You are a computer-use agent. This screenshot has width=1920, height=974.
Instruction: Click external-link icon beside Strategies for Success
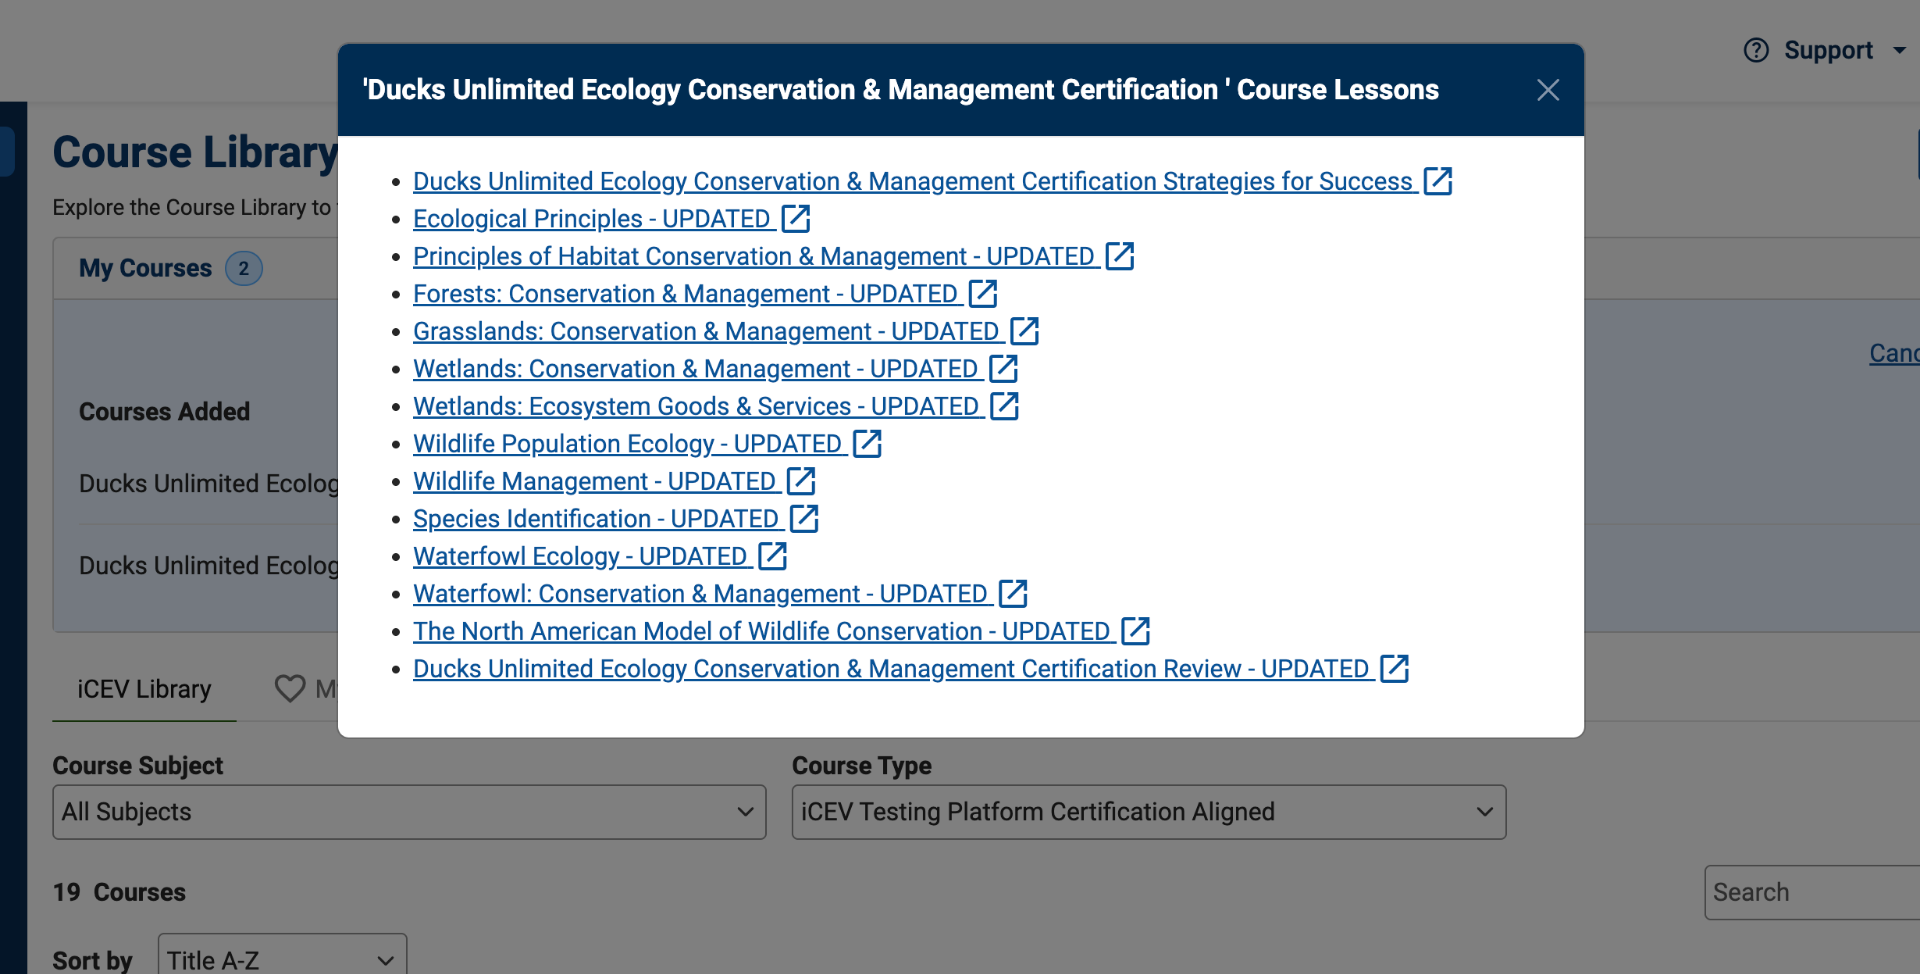coord(1438,181)
